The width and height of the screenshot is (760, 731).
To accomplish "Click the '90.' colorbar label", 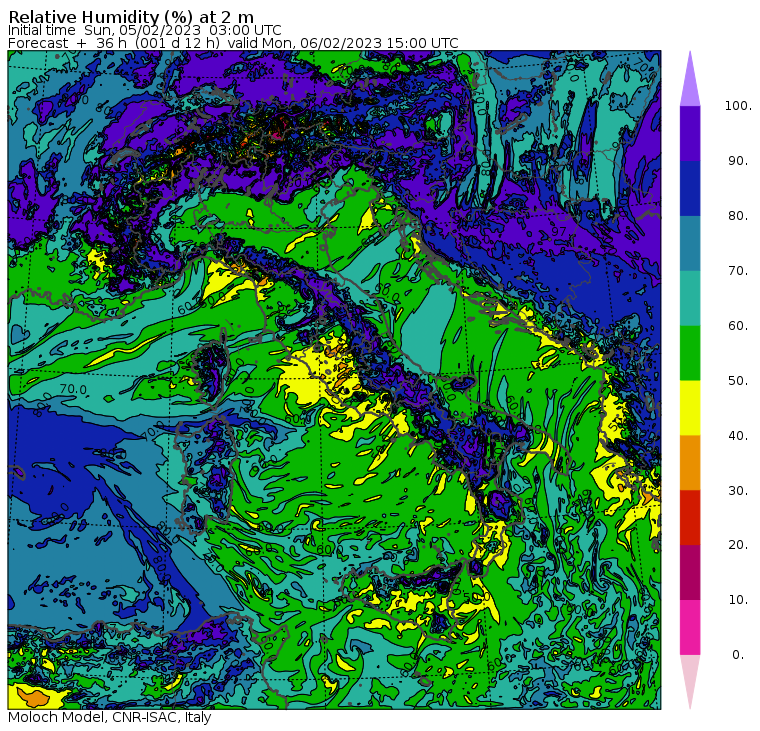I will click(738, 161).
